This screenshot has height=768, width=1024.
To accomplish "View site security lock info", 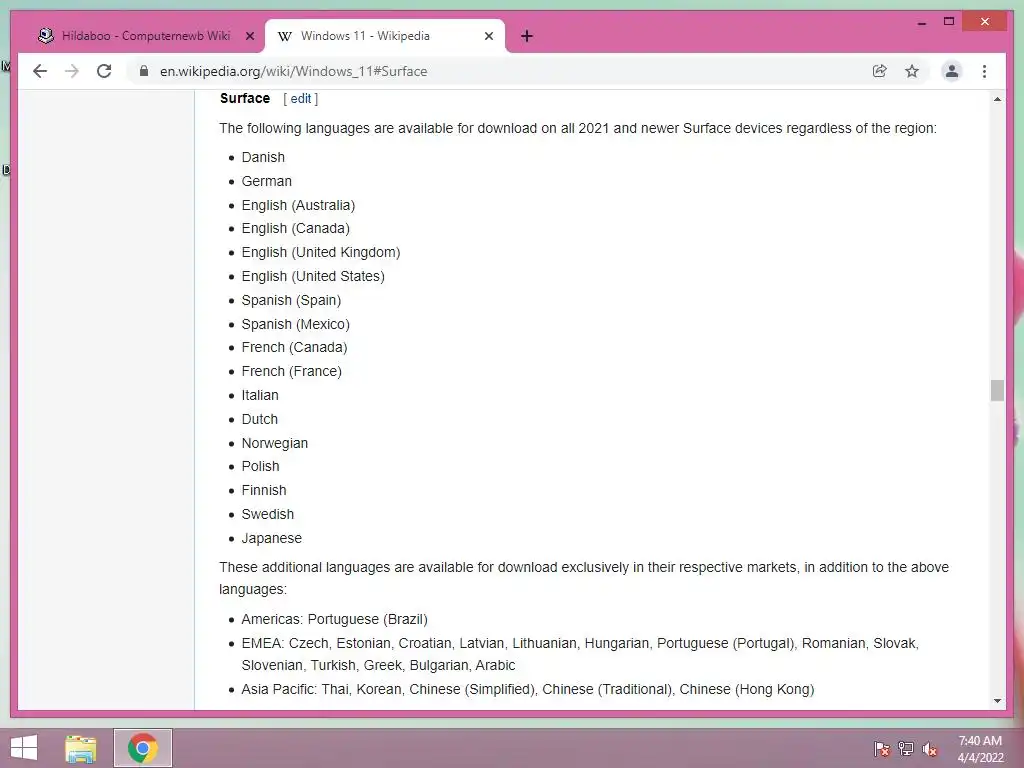I will [144, 71].
